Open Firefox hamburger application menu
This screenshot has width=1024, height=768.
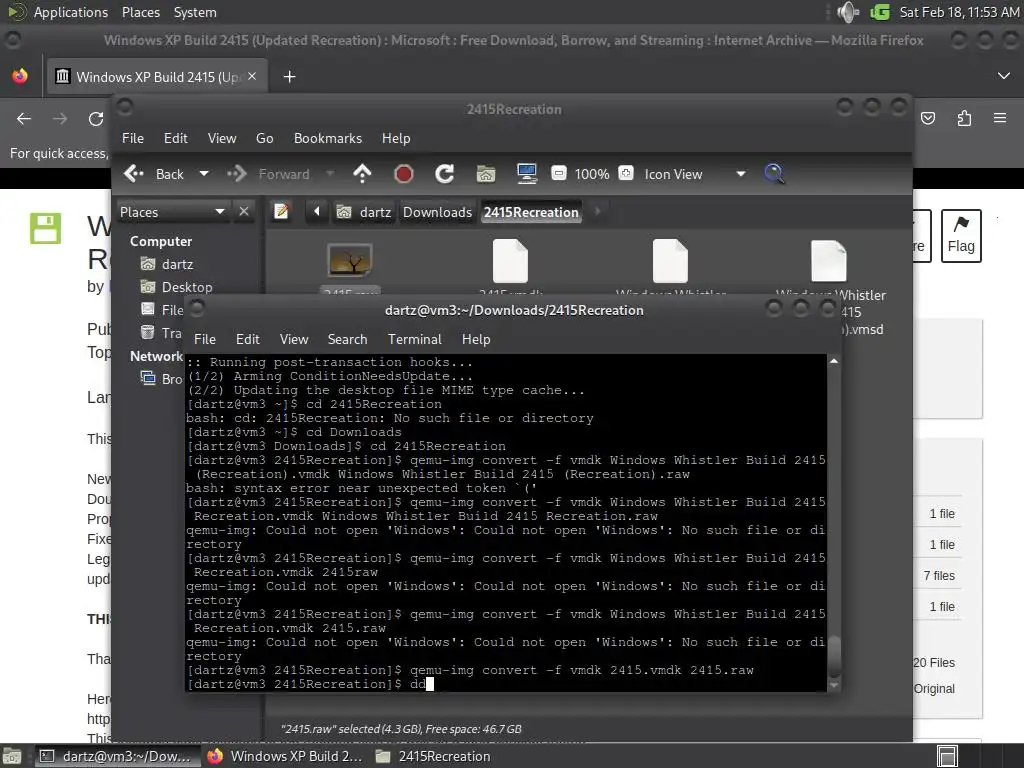tap(1000, 118)
